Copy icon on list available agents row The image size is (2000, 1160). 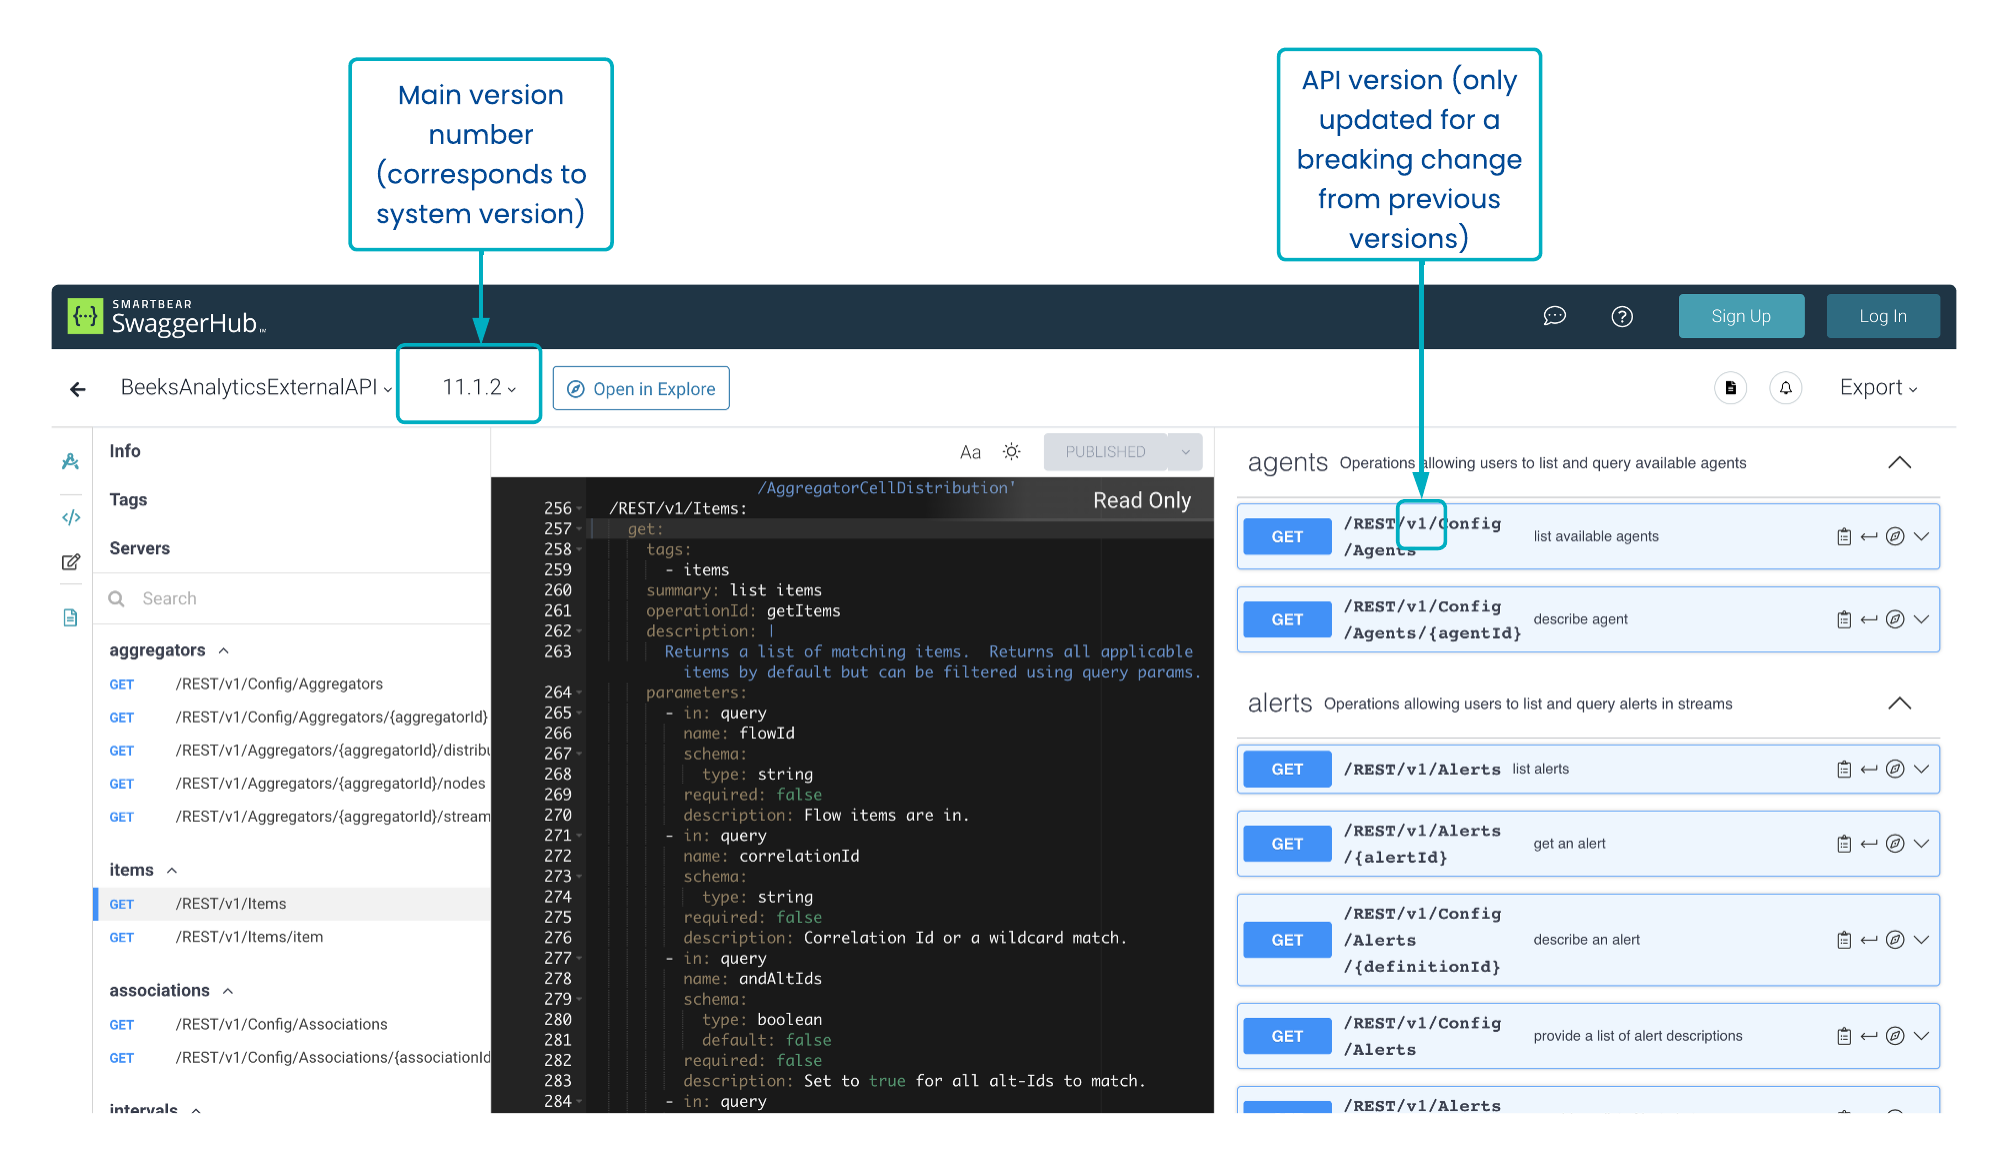(x=1844, y=536)
